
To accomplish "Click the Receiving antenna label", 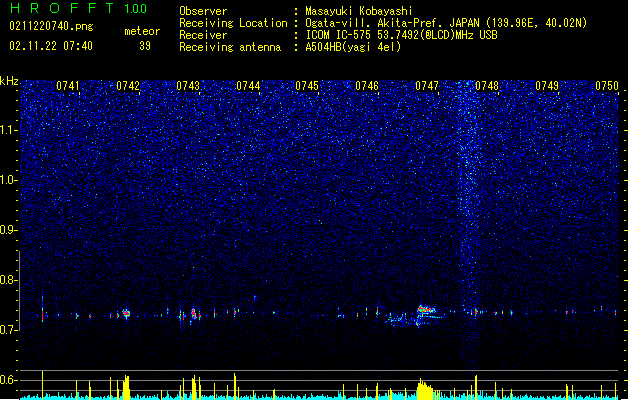I will coord(230,47).
